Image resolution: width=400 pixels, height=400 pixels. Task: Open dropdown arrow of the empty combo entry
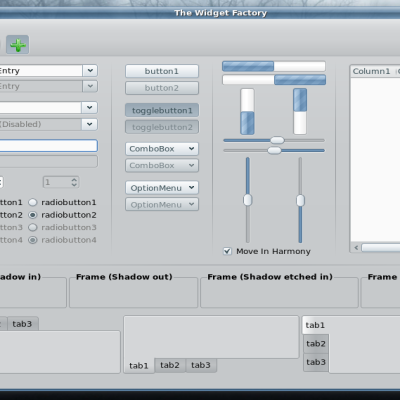89,108
